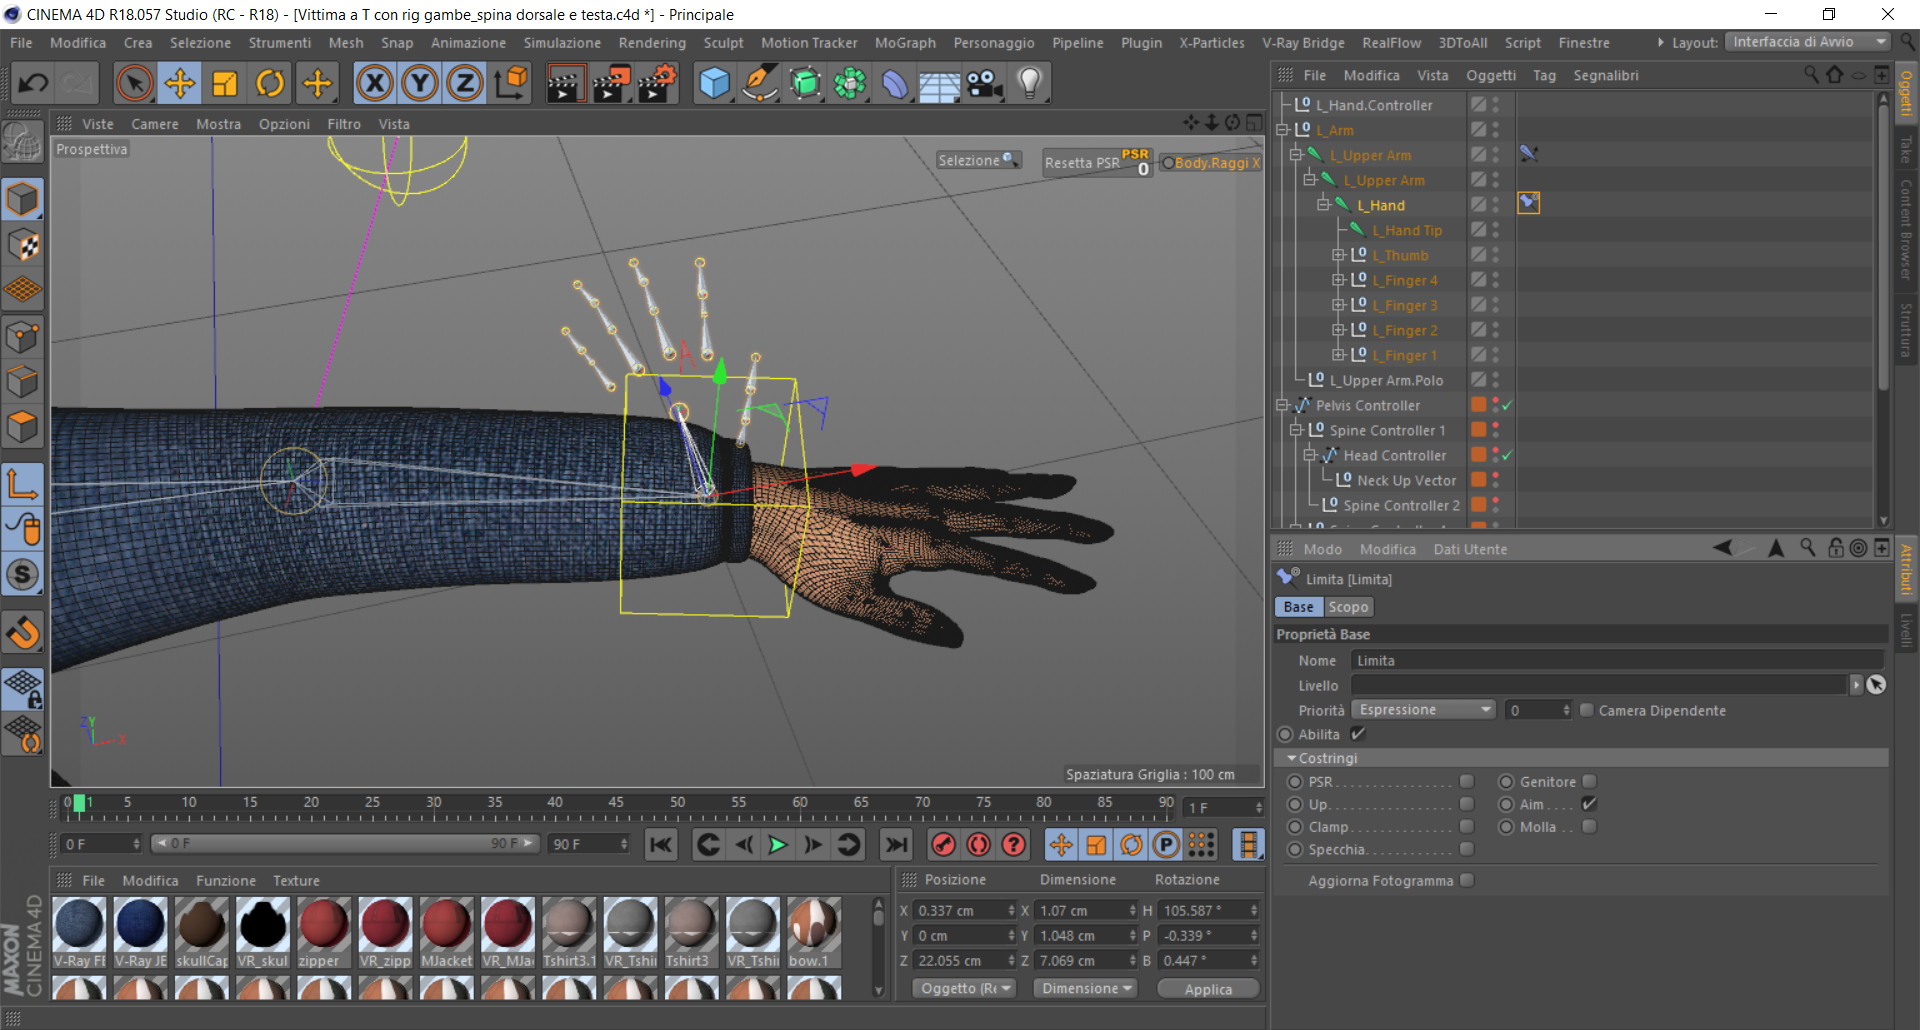Click the Resetta PSR button
The image size is (1920, 1030).
coord(1098,163)
